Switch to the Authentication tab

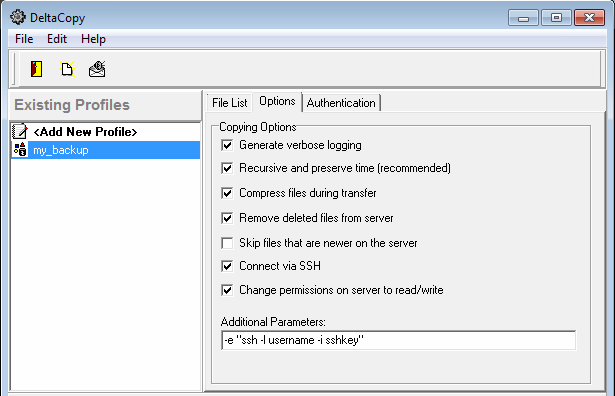(x=341, y=103)
